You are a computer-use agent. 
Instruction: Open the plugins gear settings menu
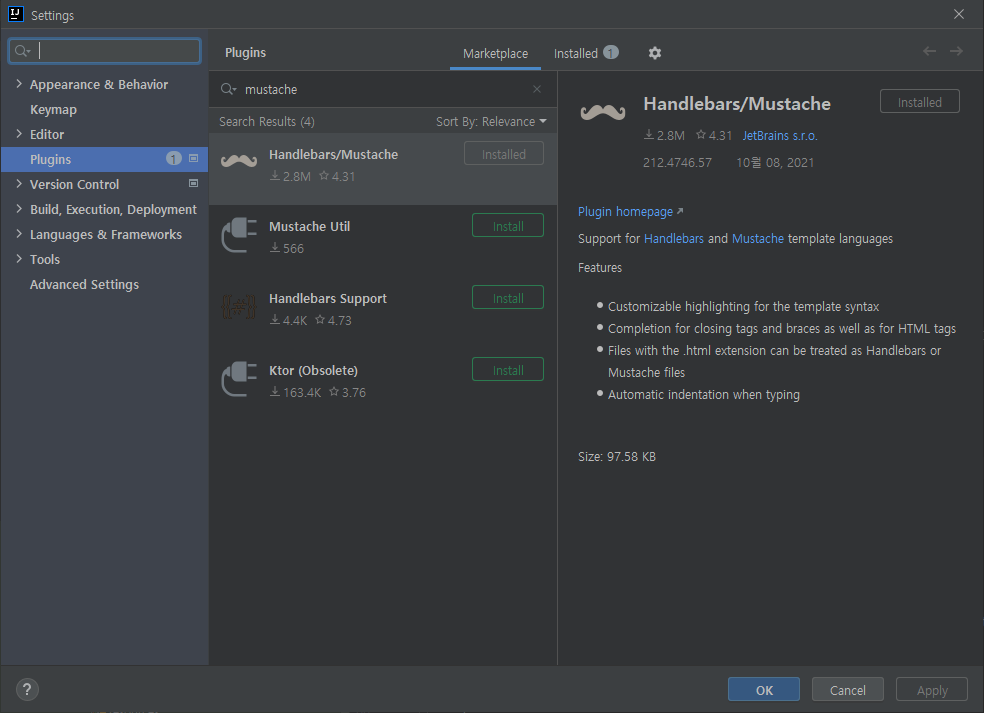point(655,53)
